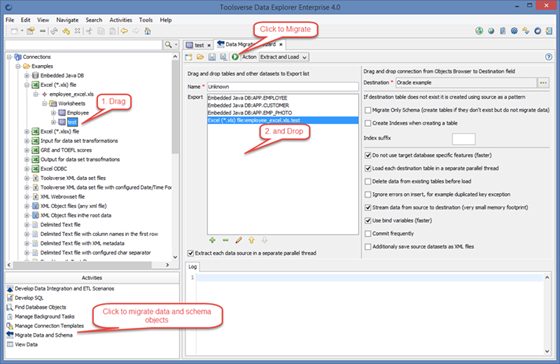
Task: Close the test tab
Action: point(209,45)
